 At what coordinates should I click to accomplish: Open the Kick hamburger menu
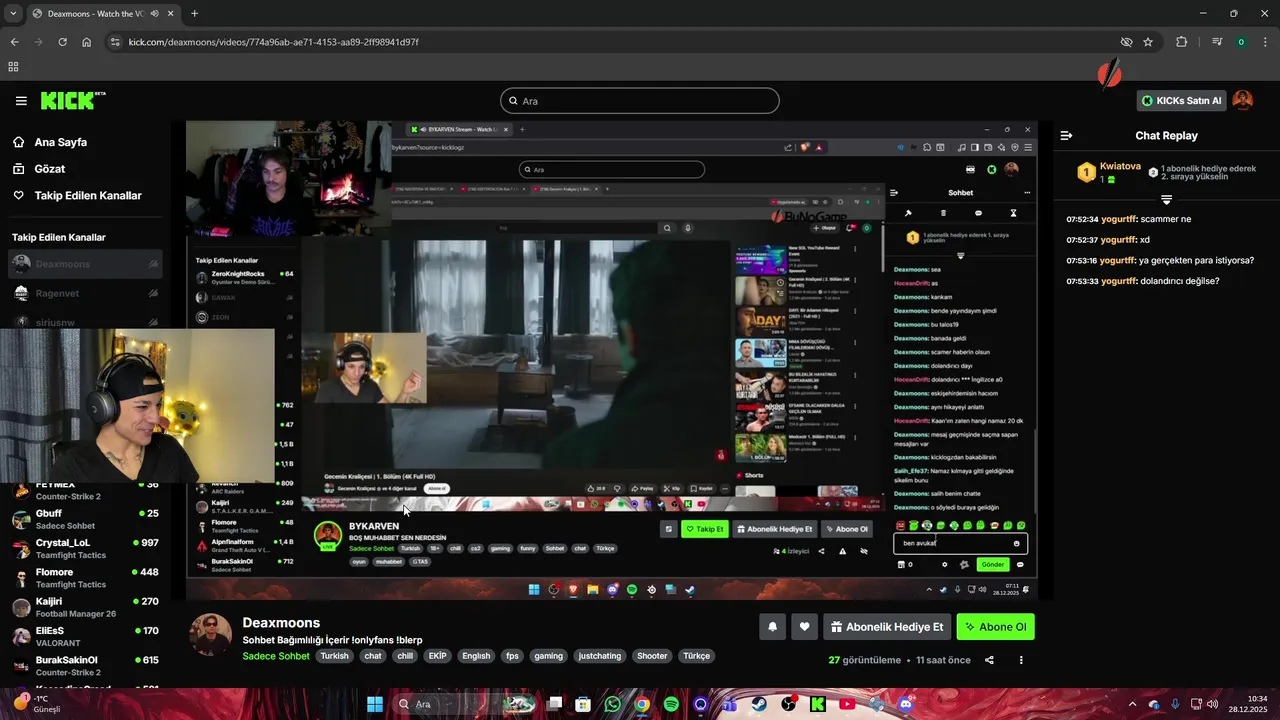(21, 101)
